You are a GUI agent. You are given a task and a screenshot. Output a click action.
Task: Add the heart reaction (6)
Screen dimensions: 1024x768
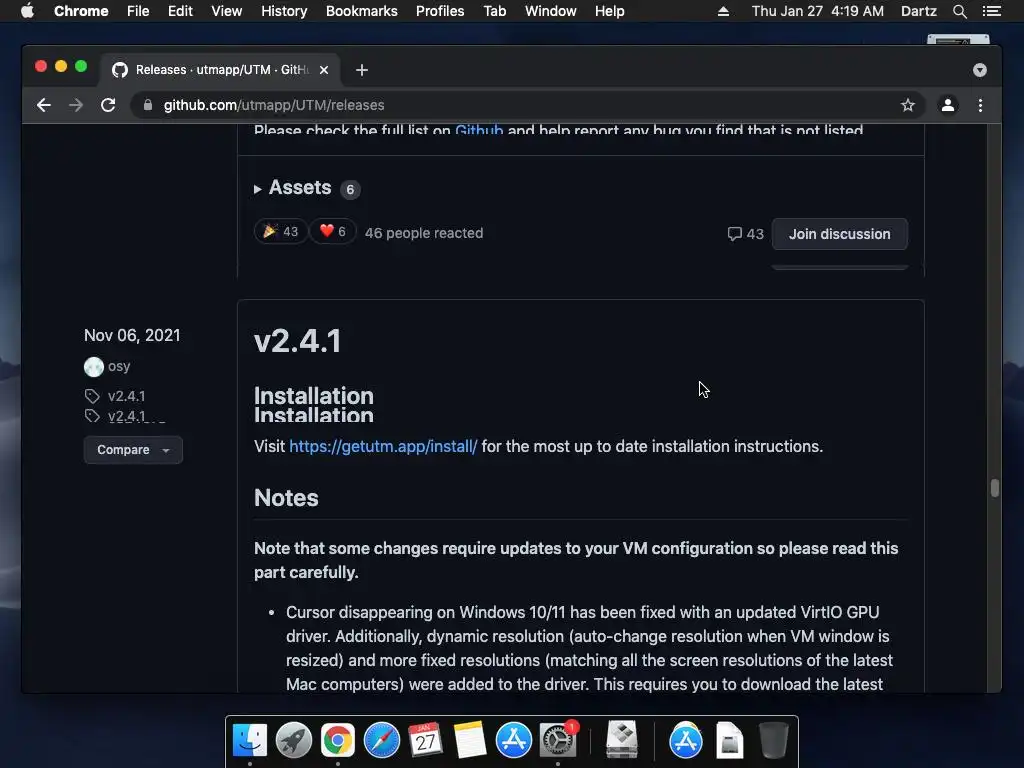[x=332, y=231]
